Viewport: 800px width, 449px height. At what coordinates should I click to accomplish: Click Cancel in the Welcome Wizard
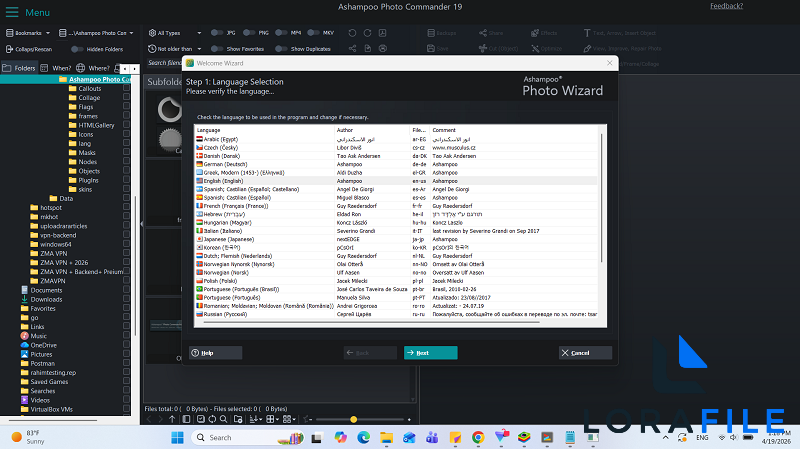pyautogui.click(x=585, y=353)
